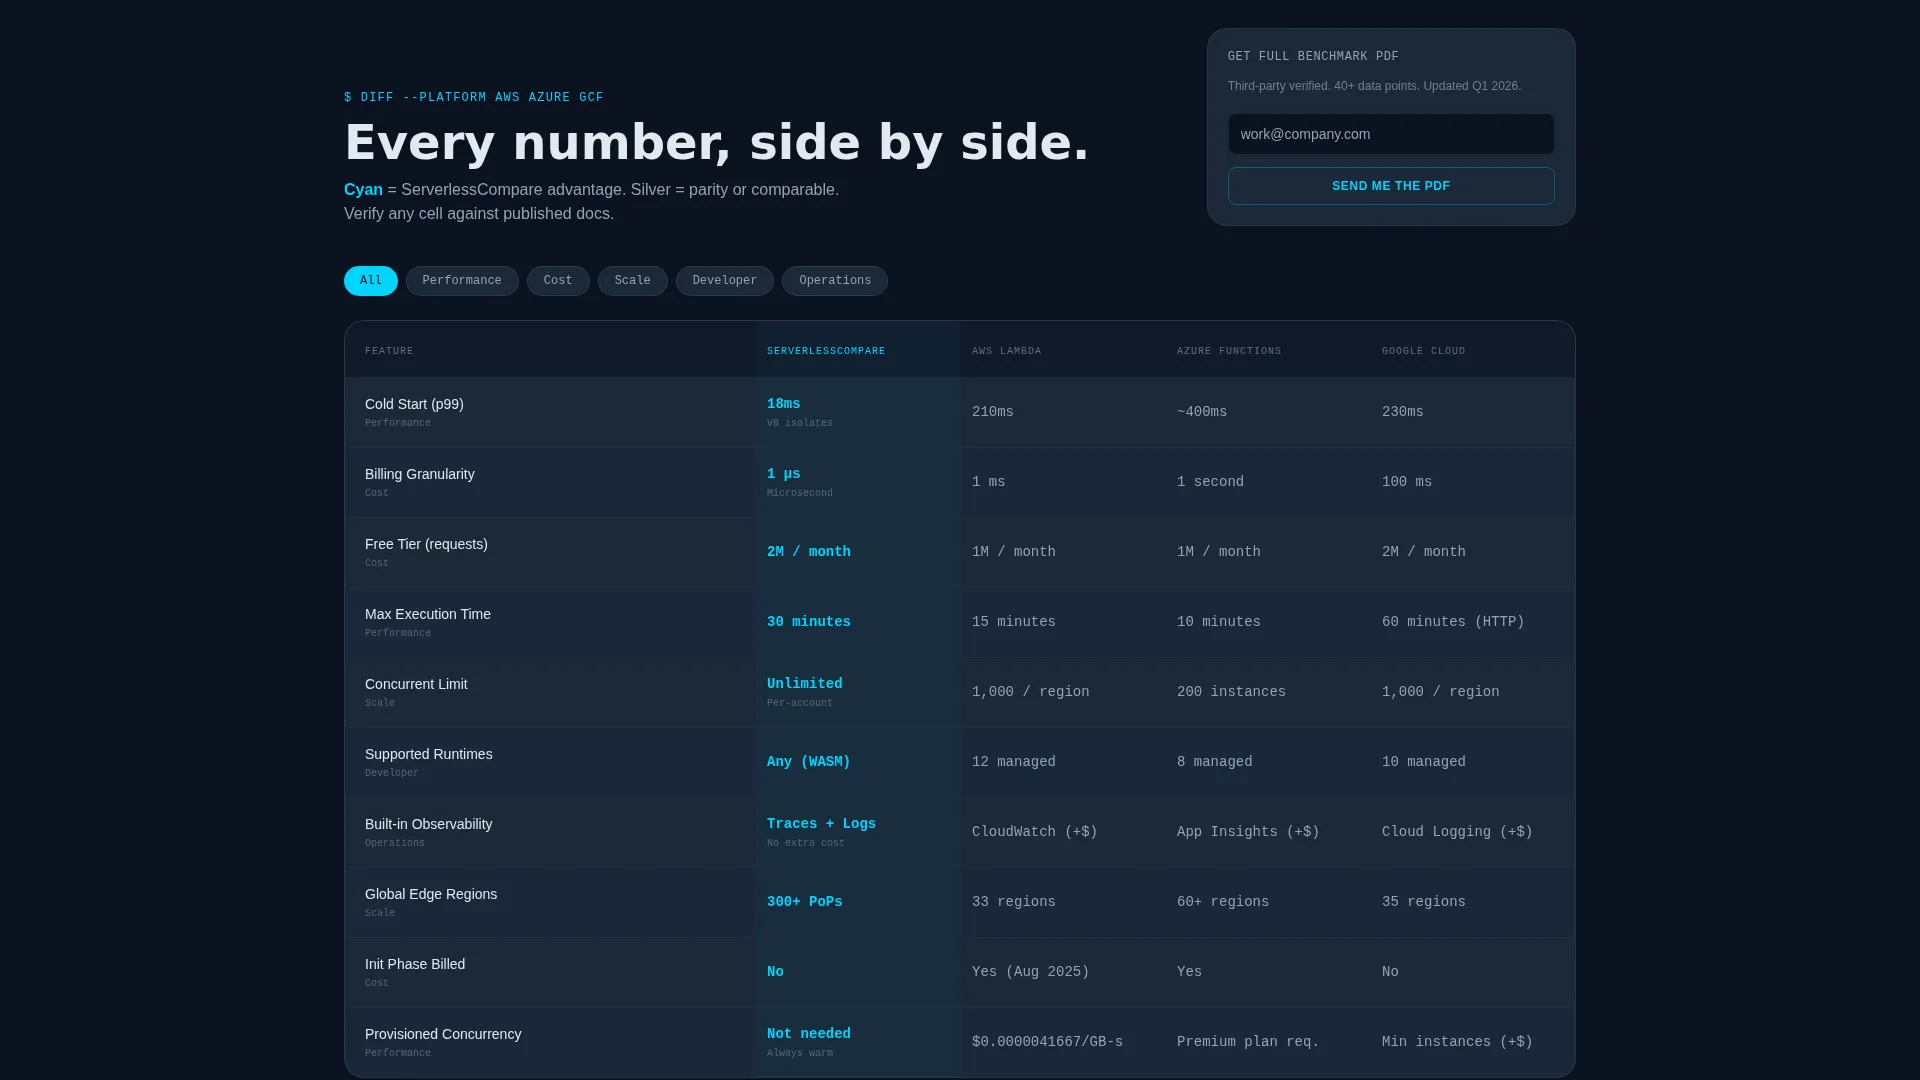Select the Free Tier (requests) row label
This screenshot has width=1920, height=1080.
click(x=426, y=544)
